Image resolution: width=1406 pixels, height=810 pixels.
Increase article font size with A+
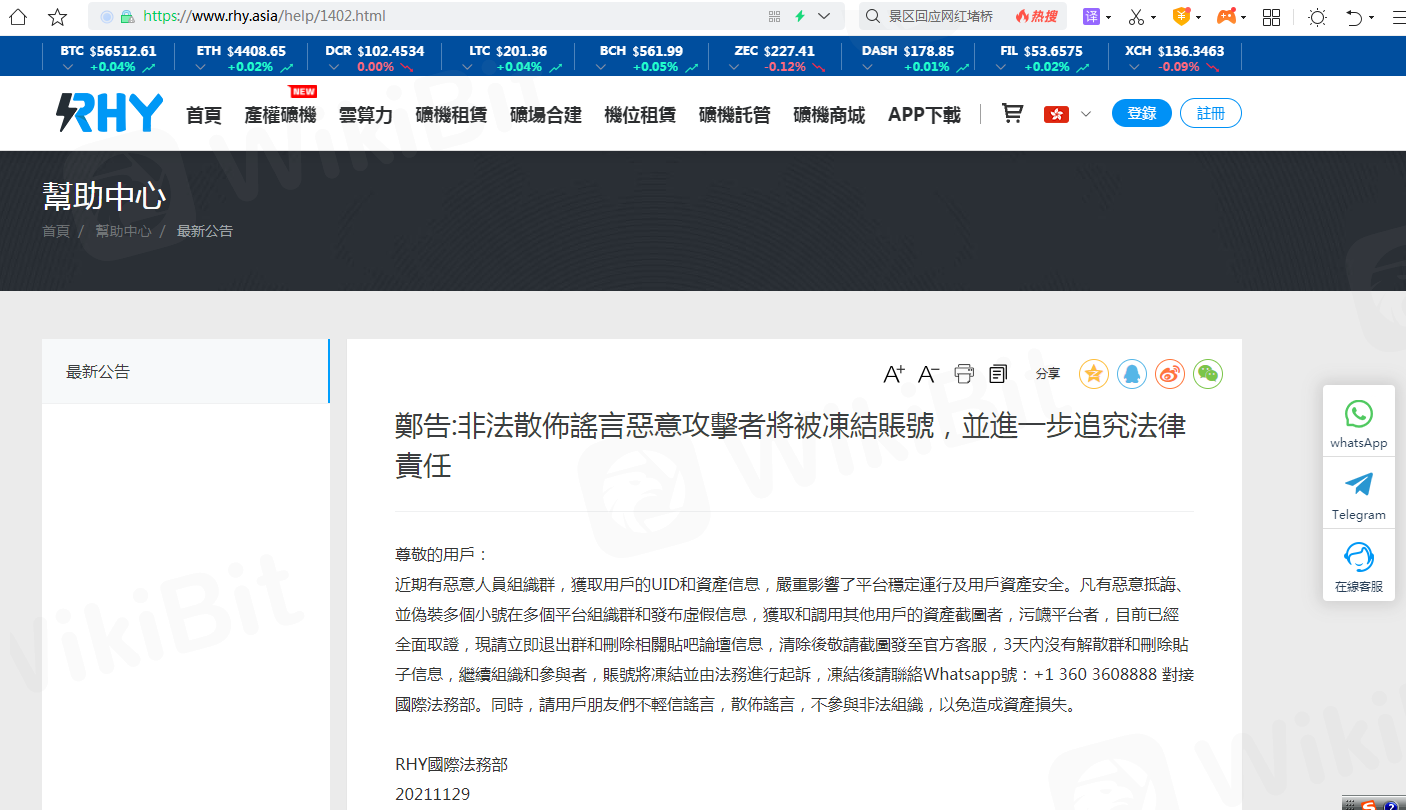(x=894, y=374)
